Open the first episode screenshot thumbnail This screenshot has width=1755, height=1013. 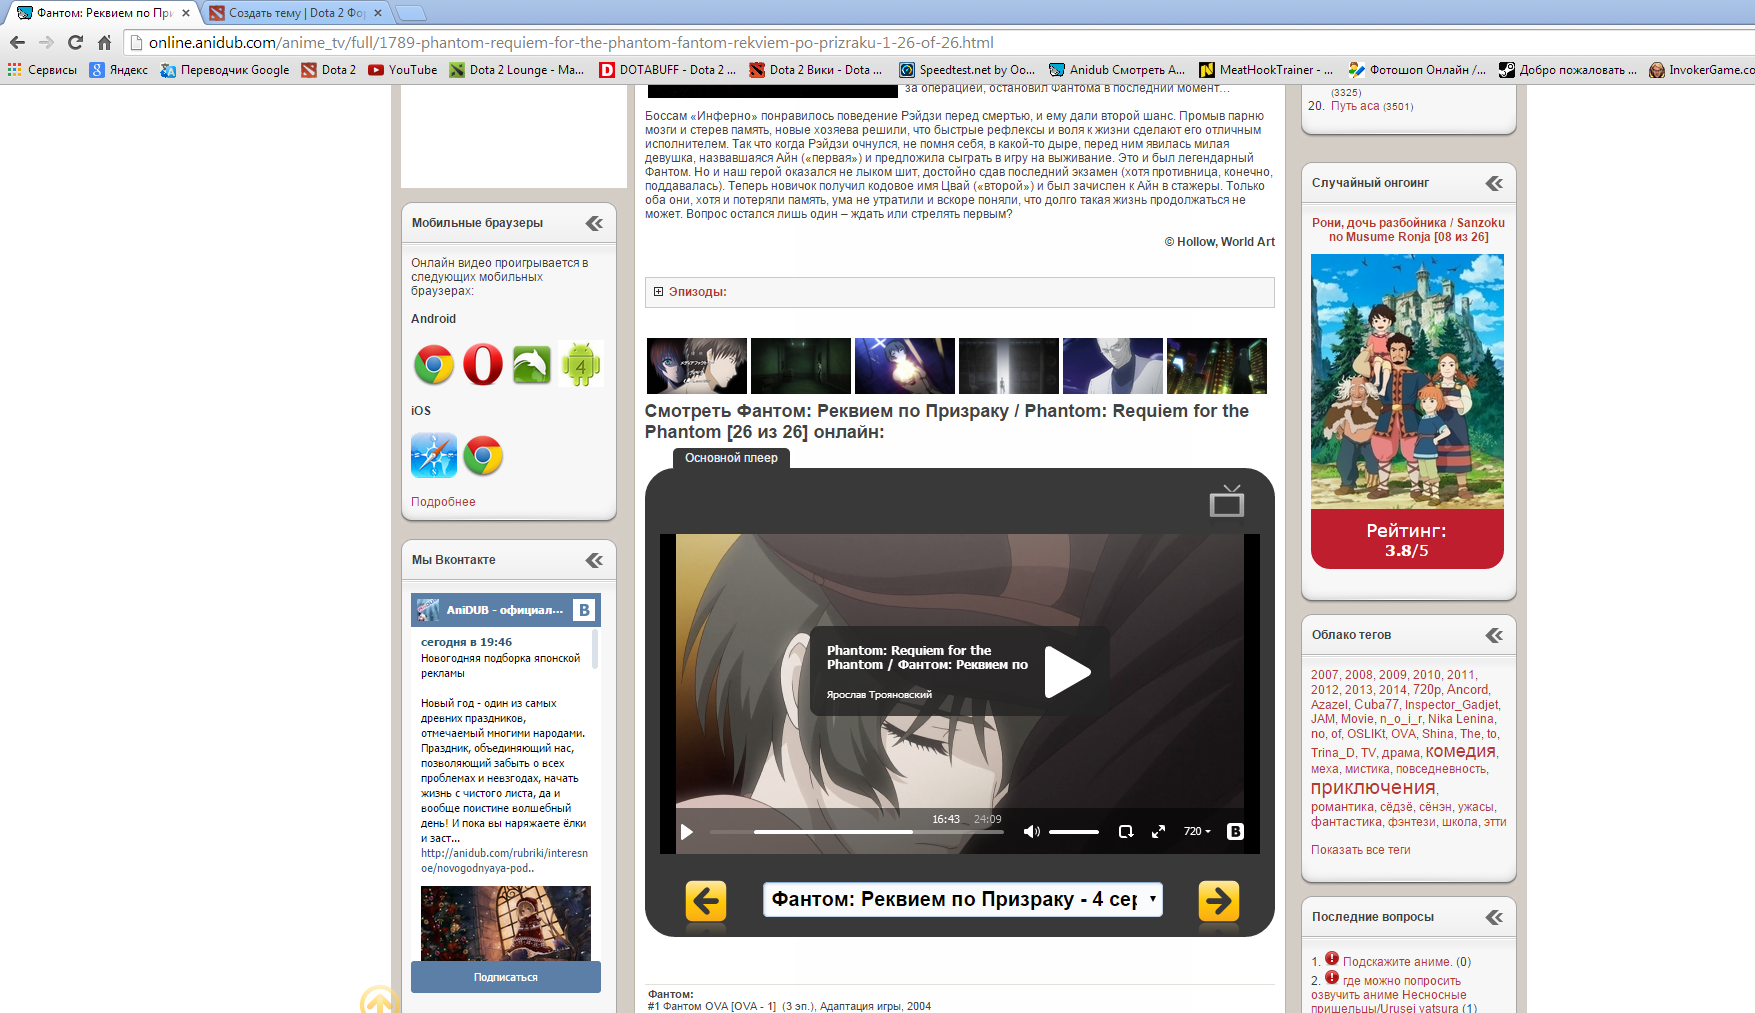[697, 366]
